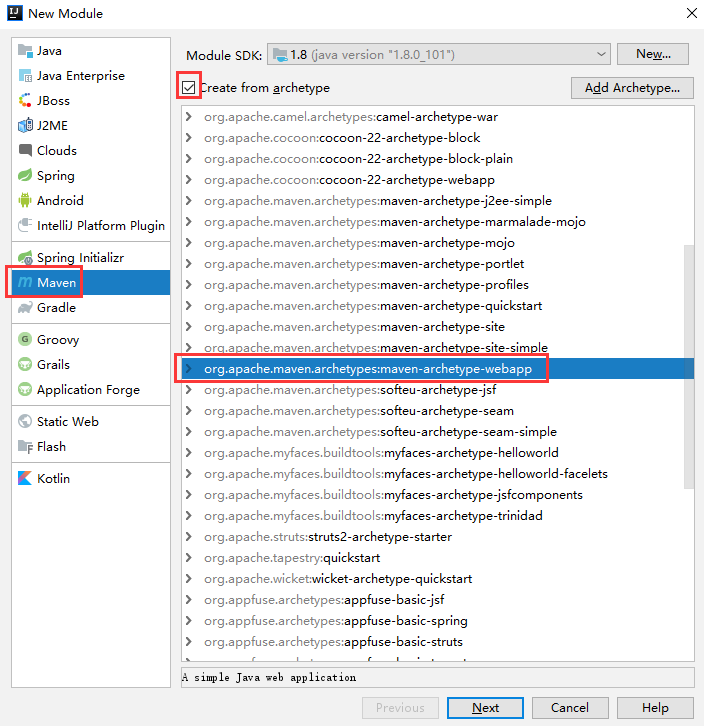
Task: Expand cocoon-22-archetype-webapp arrow
Action: click(x=189, y=180)
